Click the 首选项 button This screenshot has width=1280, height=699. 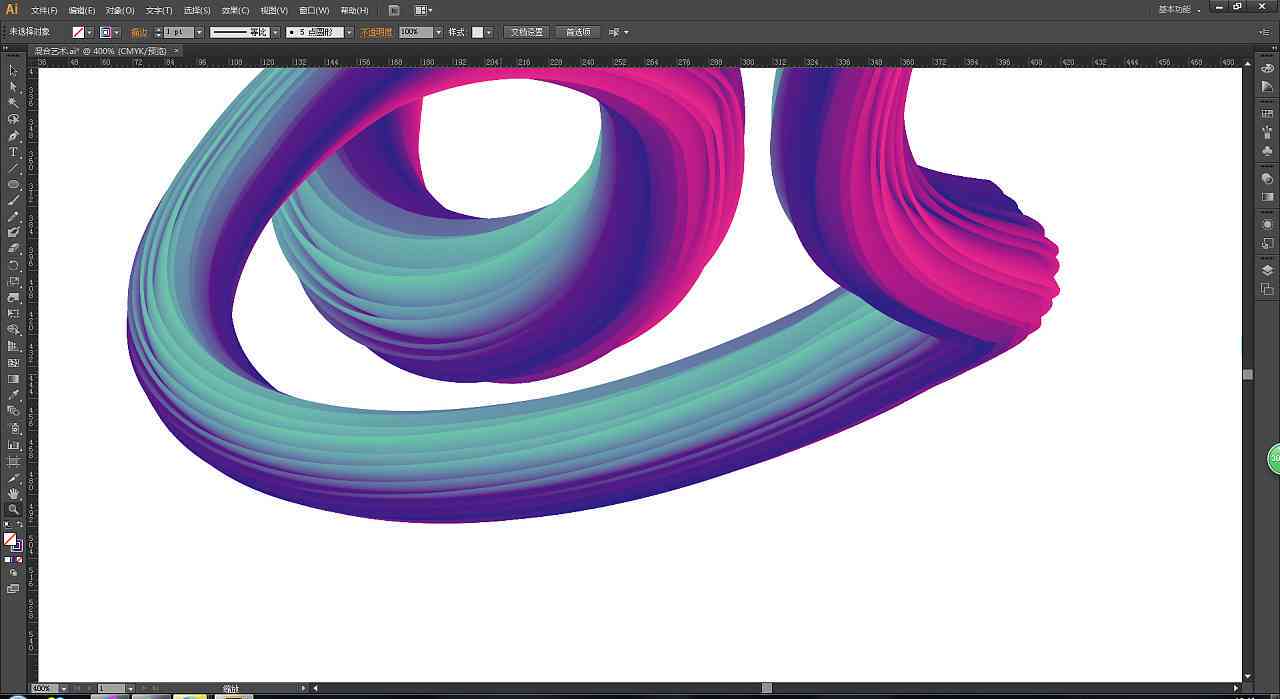click(x=578, y=32)
